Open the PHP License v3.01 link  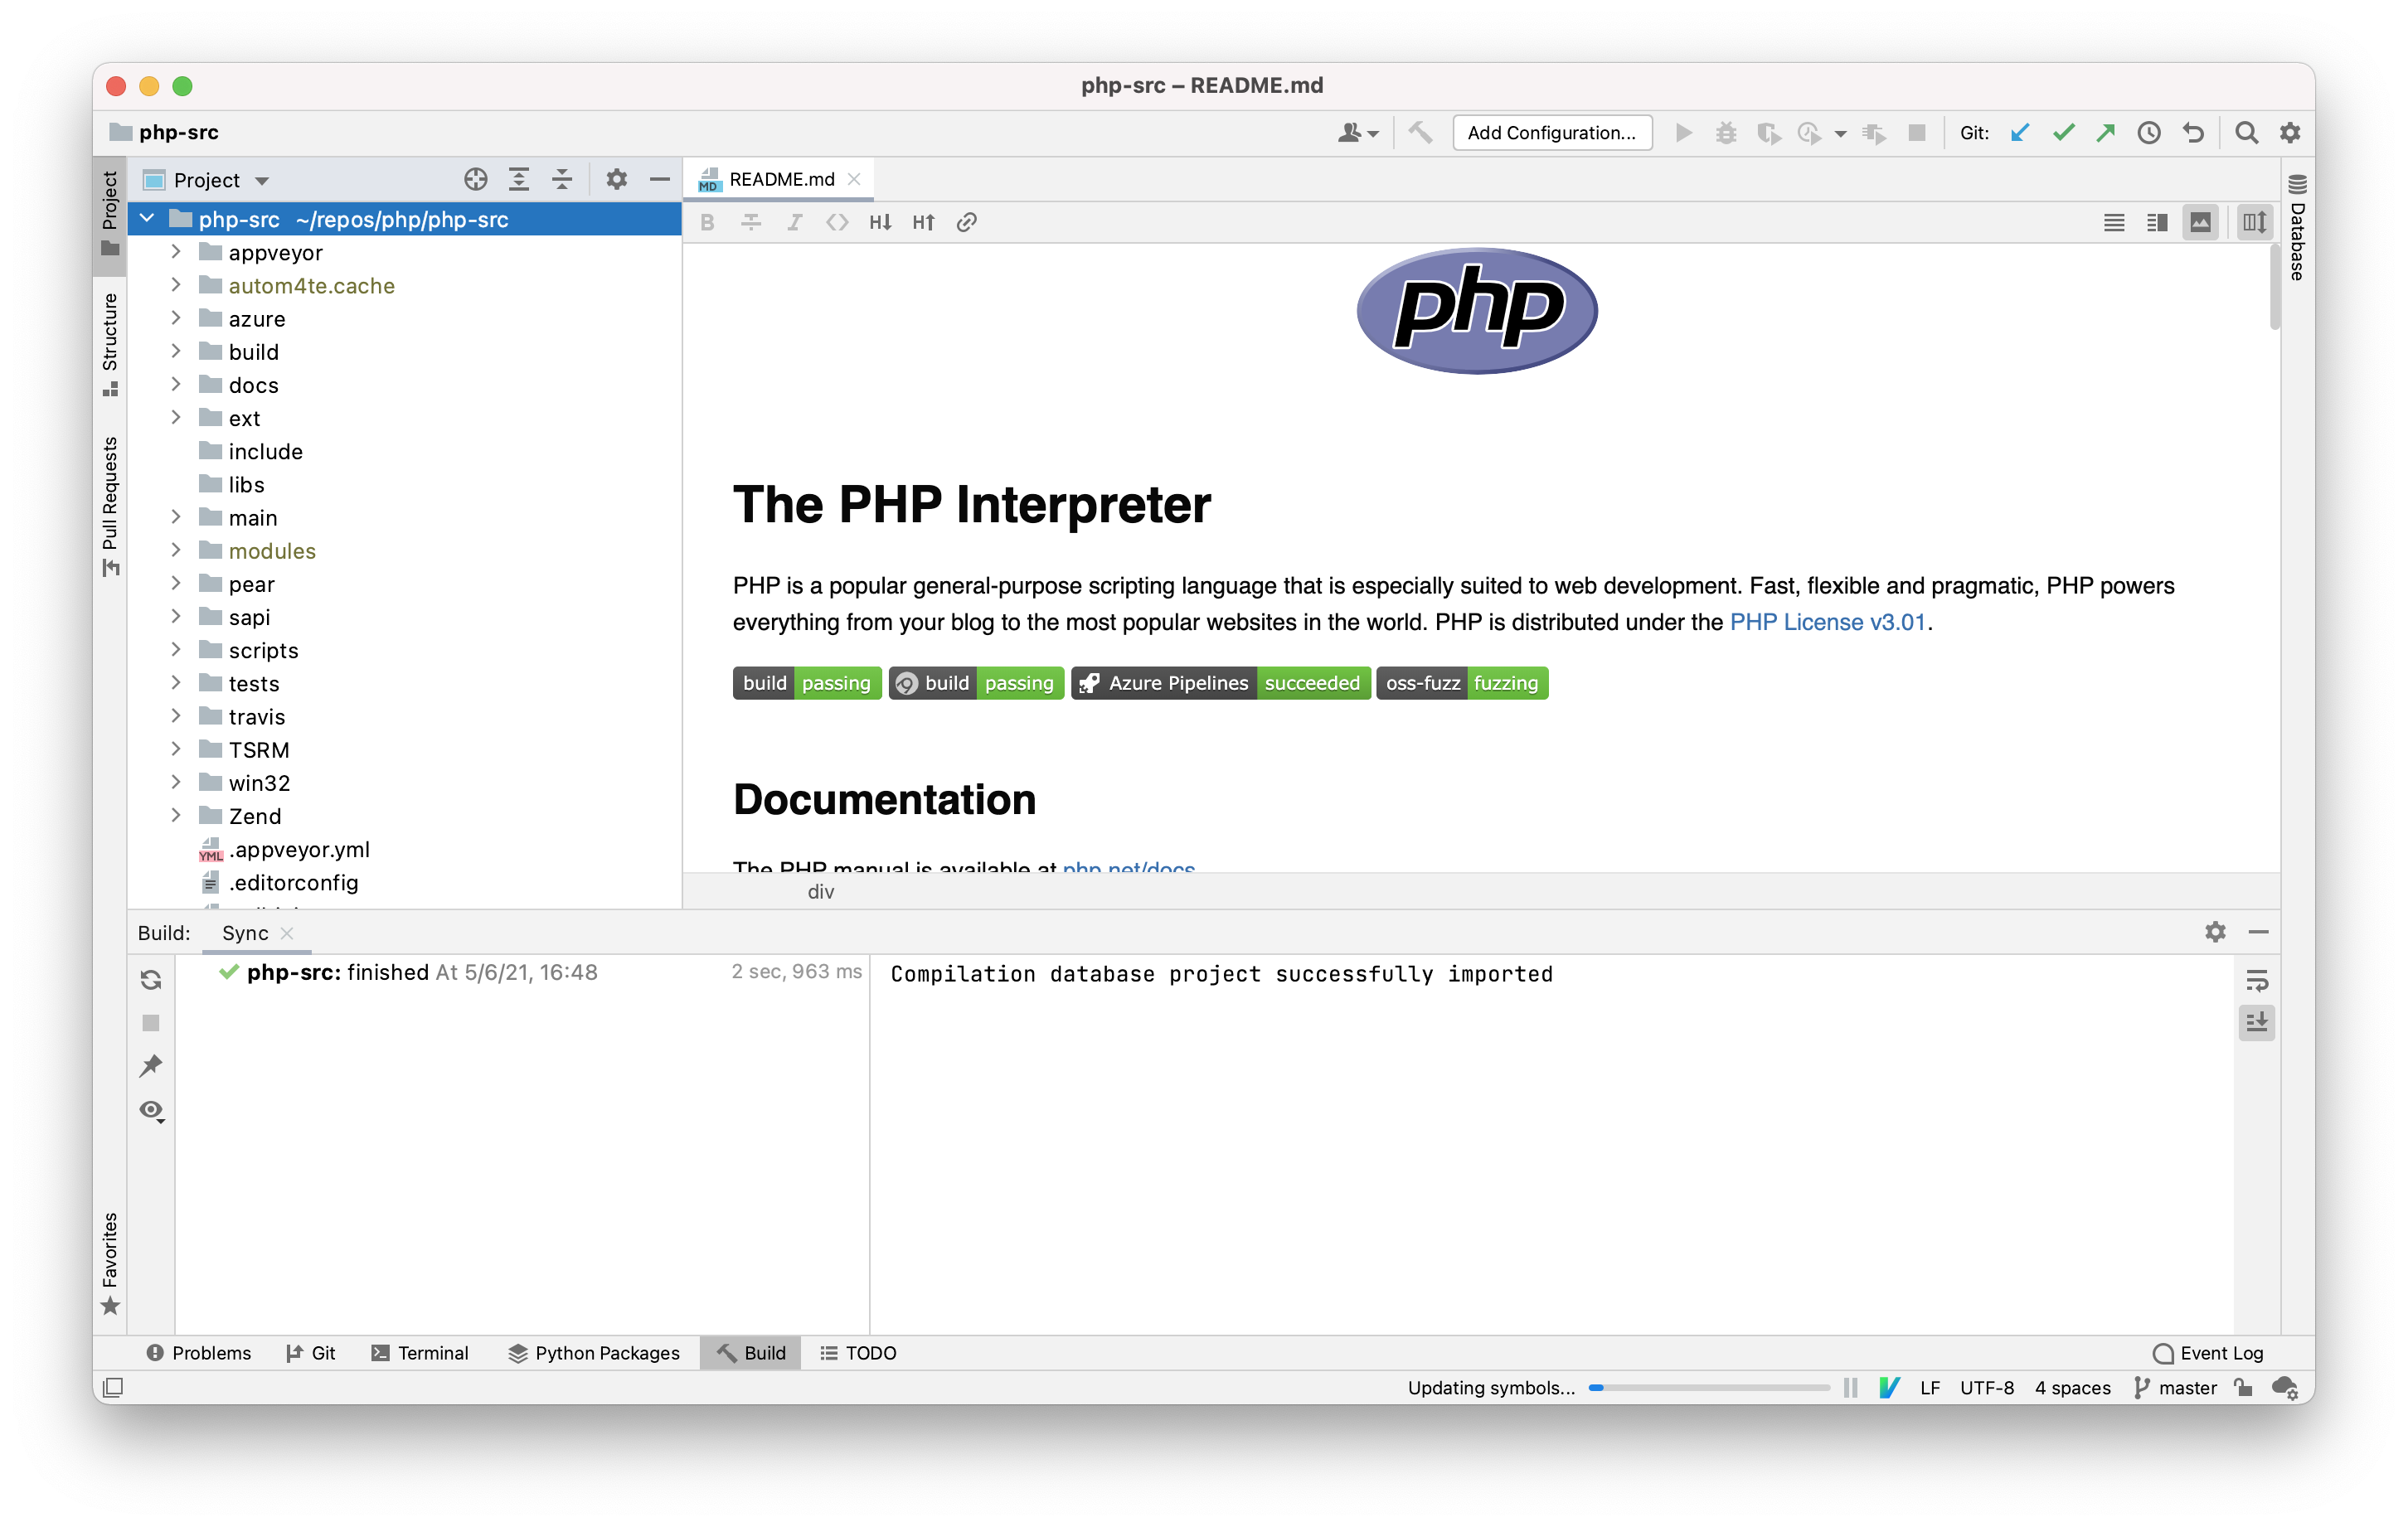point(1827,622)
